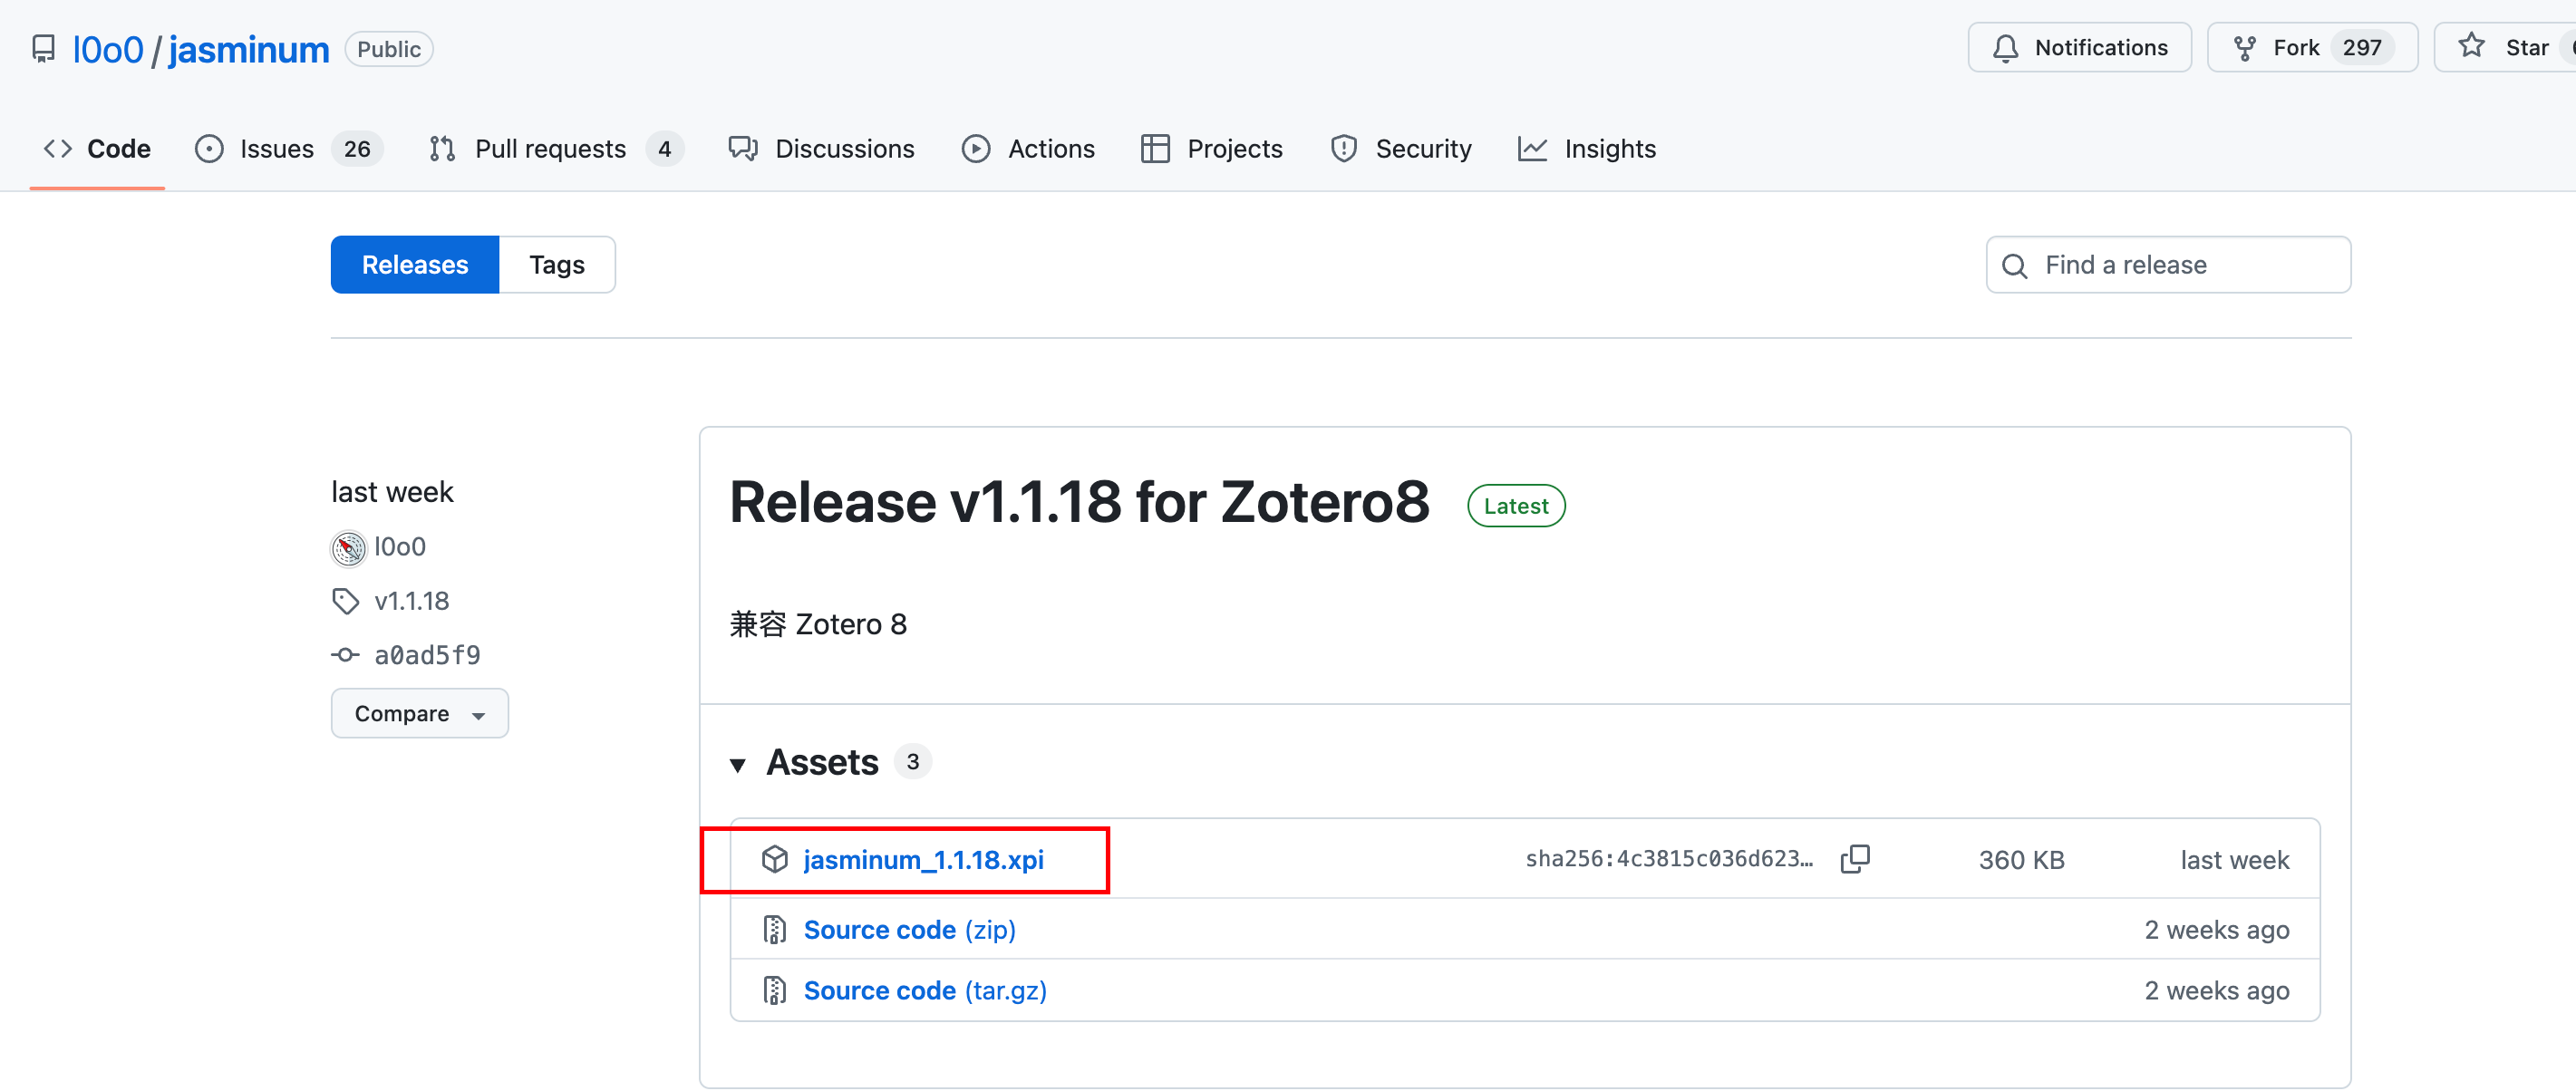Viewport: 2576px width, 1091px height.
Task: Open the Notifications button
Action: coord(2079,47)
